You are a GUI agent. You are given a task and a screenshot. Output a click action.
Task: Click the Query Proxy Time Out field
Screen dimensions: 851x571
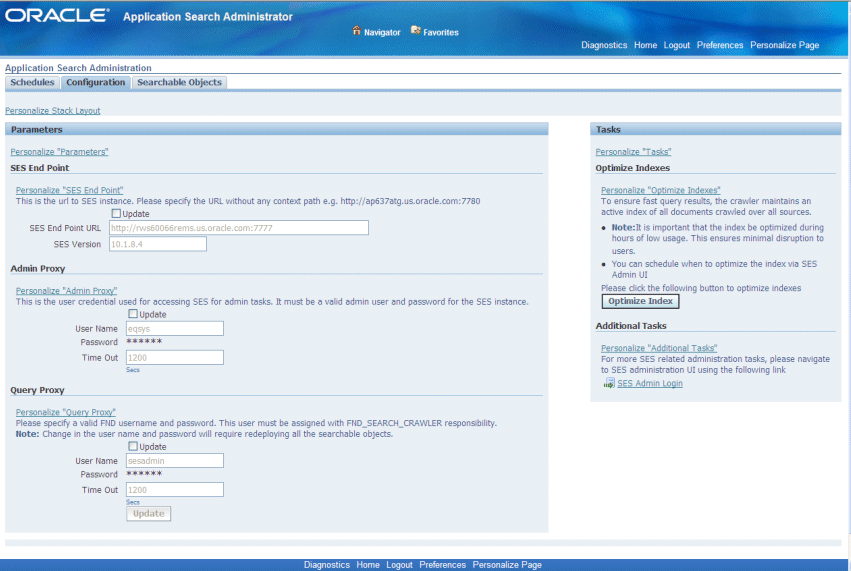175,490
